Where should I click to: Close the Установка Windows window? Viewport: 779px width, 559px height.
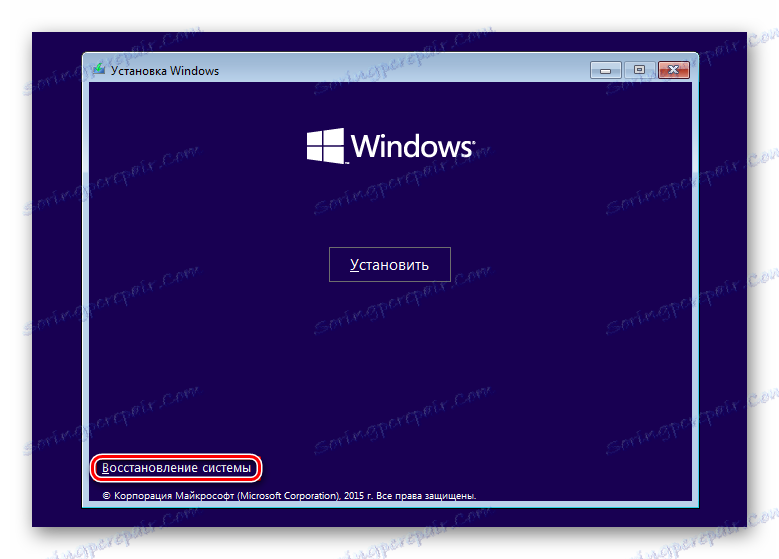(674, 70)
